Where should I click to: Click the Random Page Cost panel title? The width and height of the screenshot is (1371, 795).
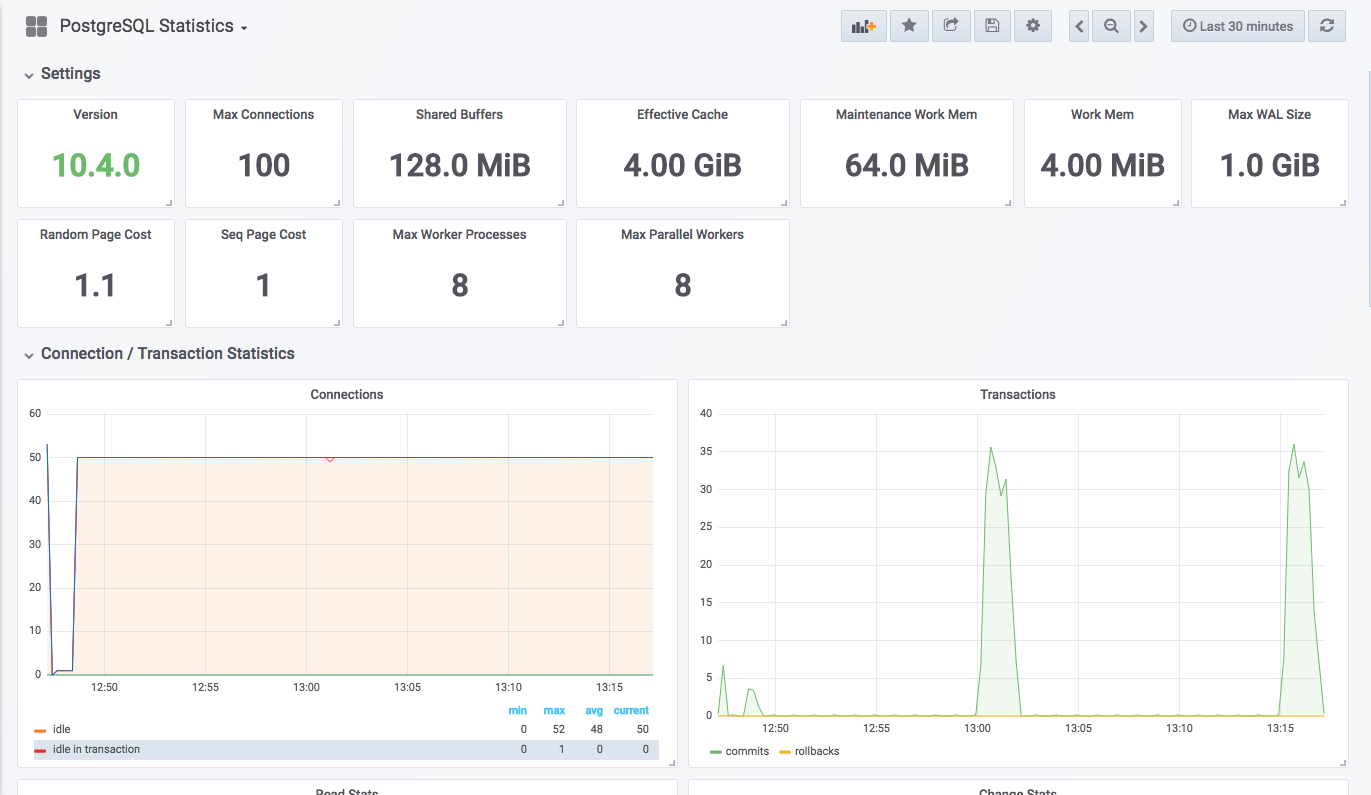96,235
